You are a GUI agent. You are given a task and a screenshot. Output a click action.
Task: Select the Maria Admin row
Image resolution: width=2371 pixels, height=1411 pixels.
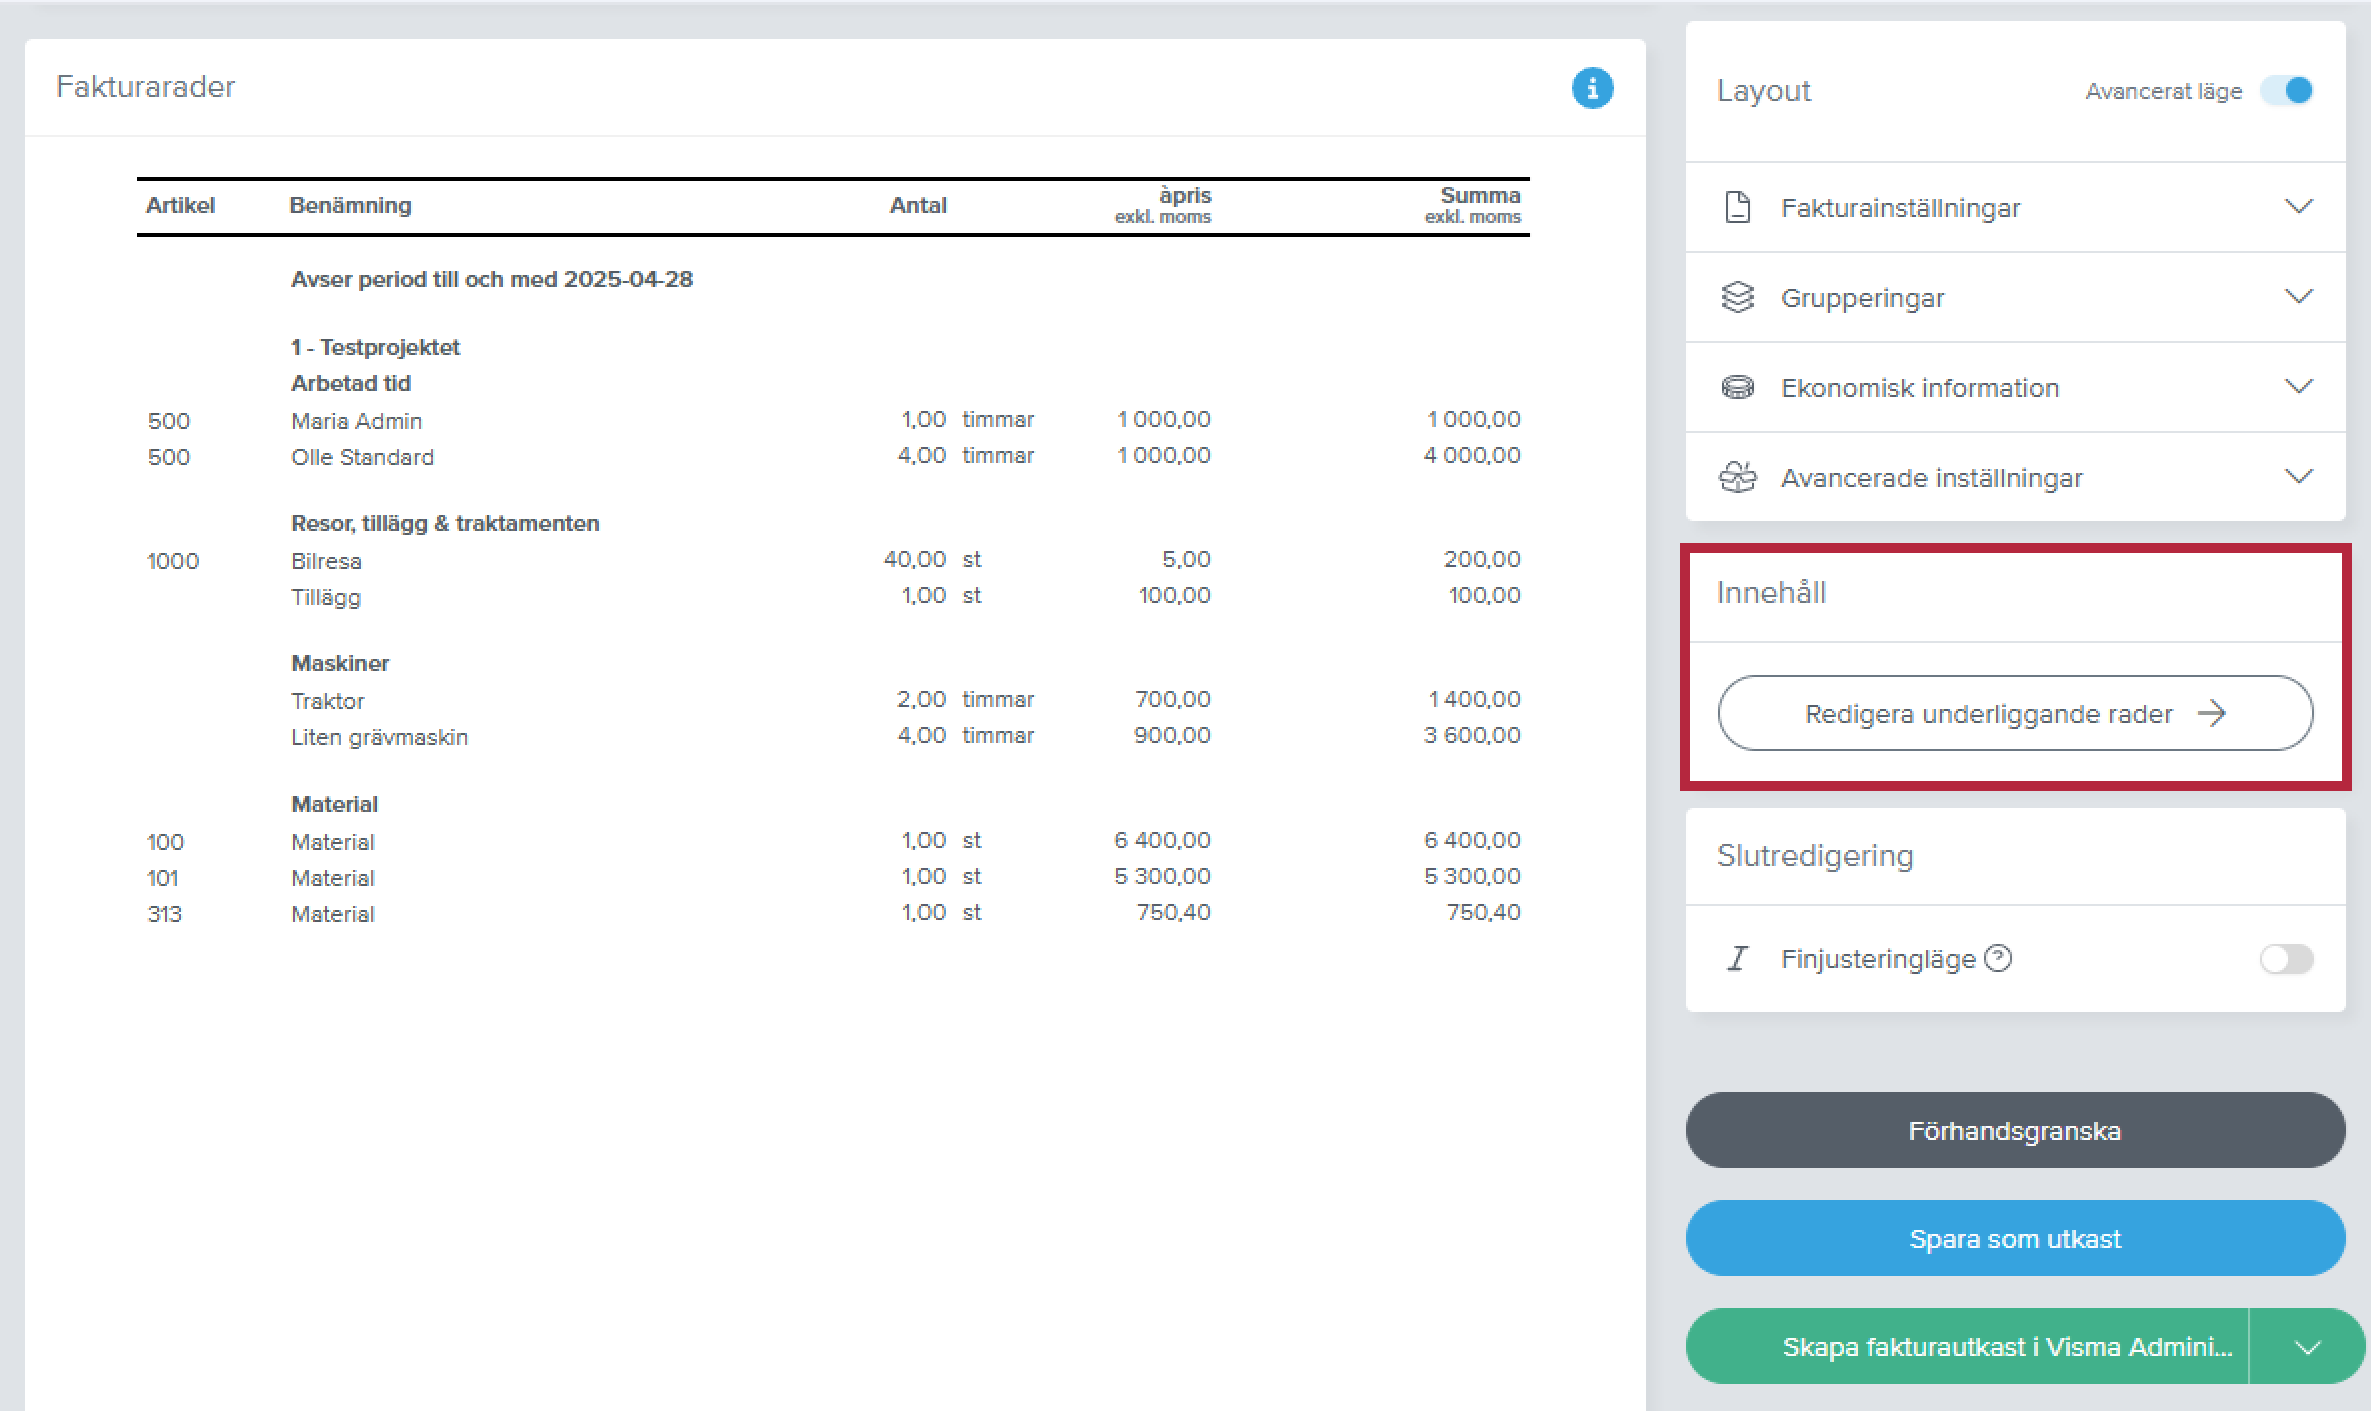point(834,420)
